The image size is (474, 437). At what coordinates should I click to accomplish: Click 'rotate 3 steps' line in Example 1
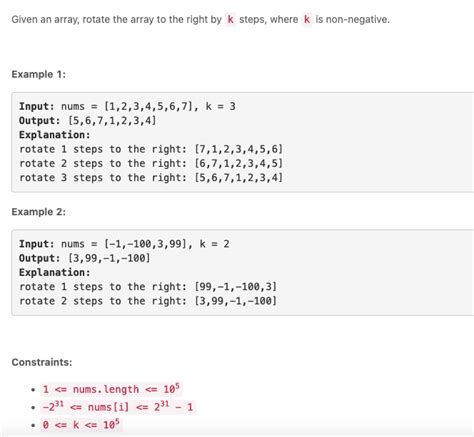[151, 178]
